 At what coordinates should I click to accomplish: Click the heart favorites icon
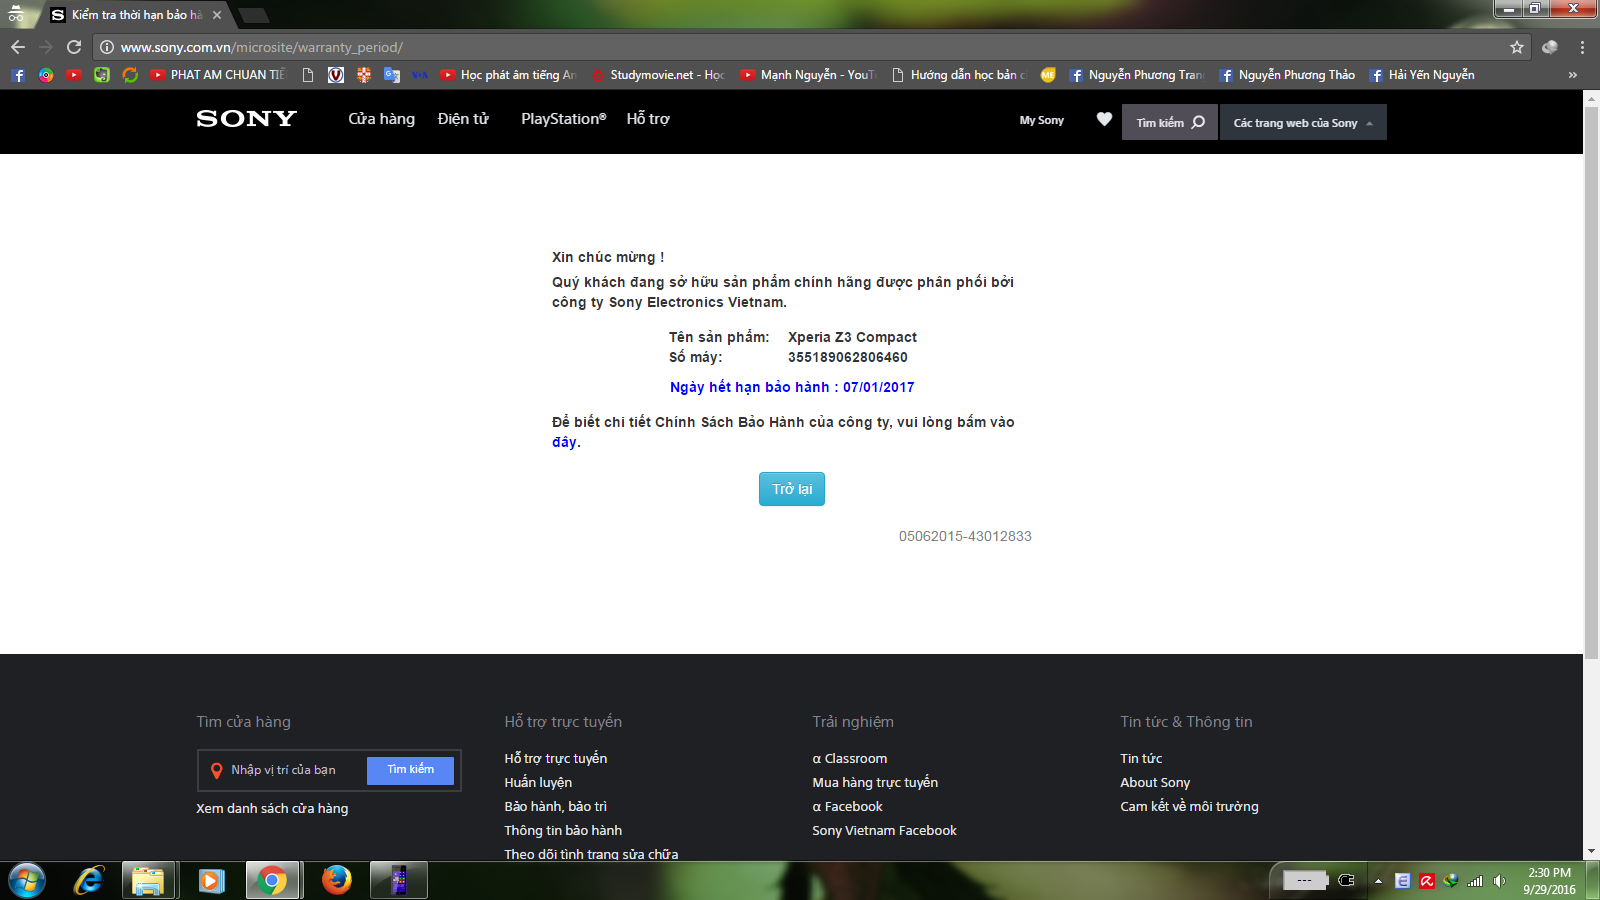[x=1104, y=119]
